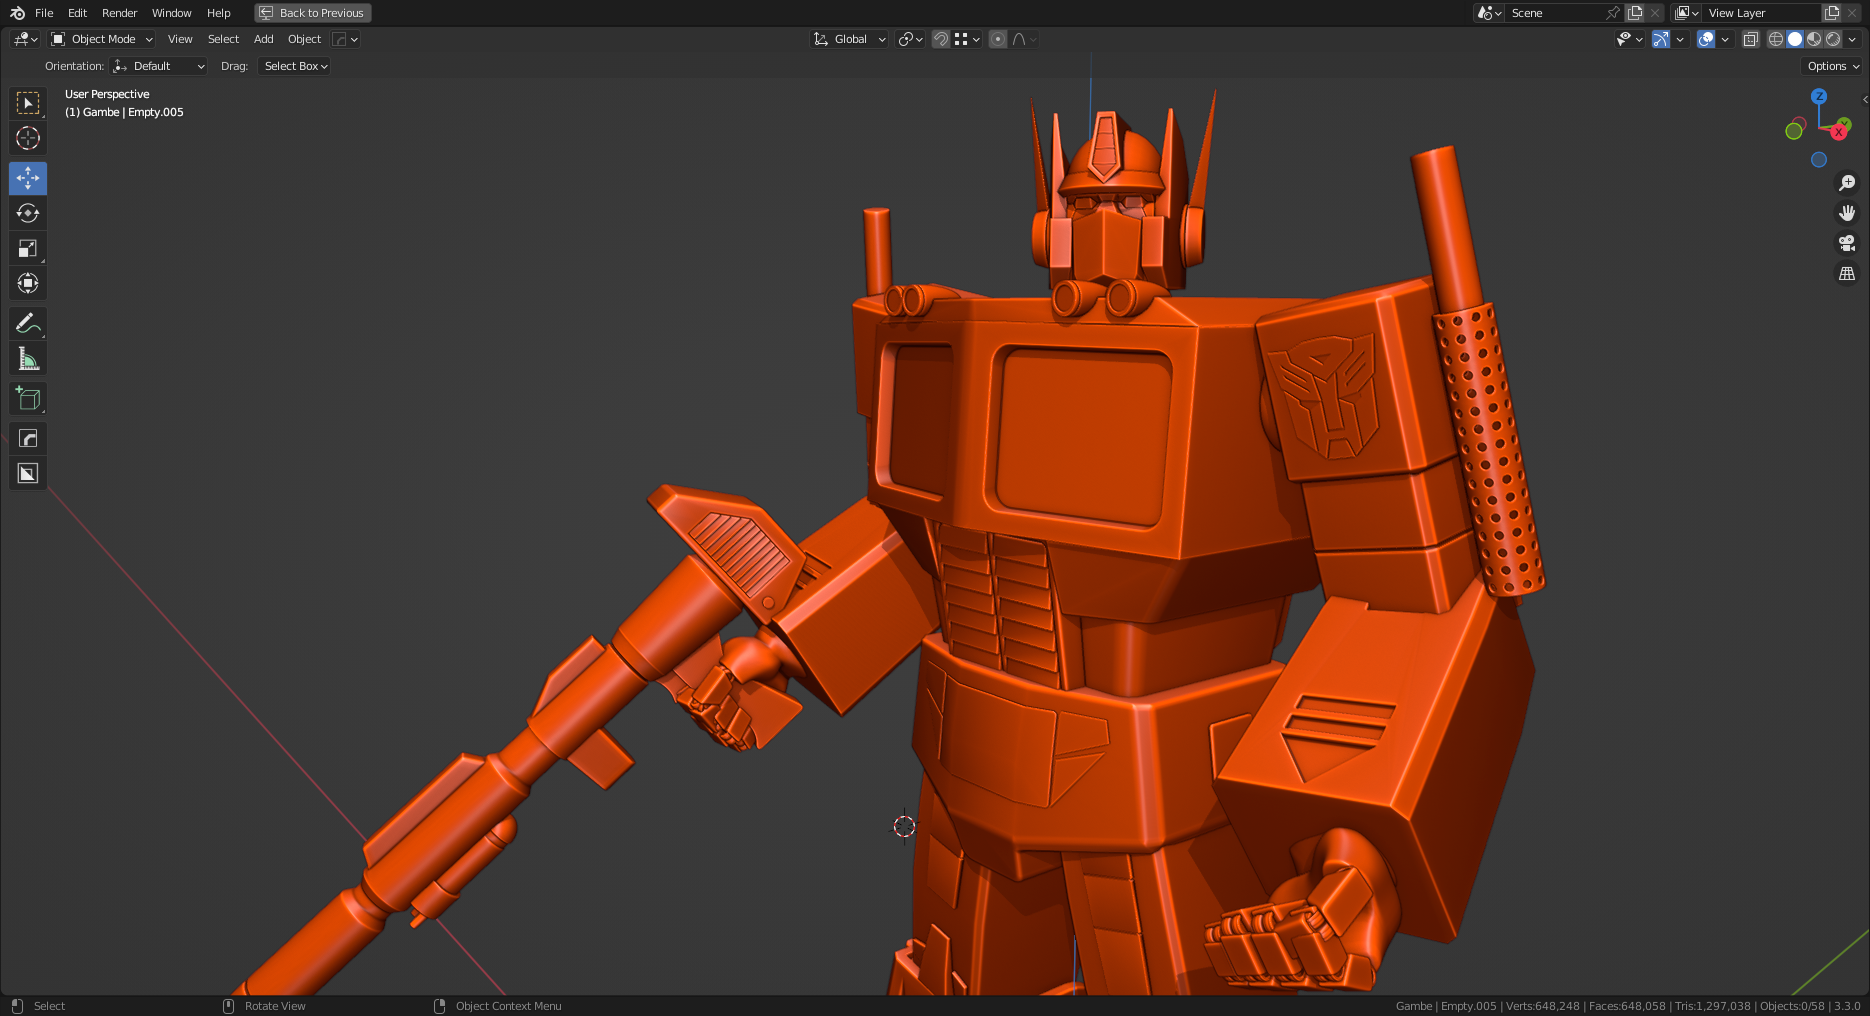Click the blue Z axis on navigation gizmo
Viewport: 1870px width, 1016px height.
pos(1819,97)
